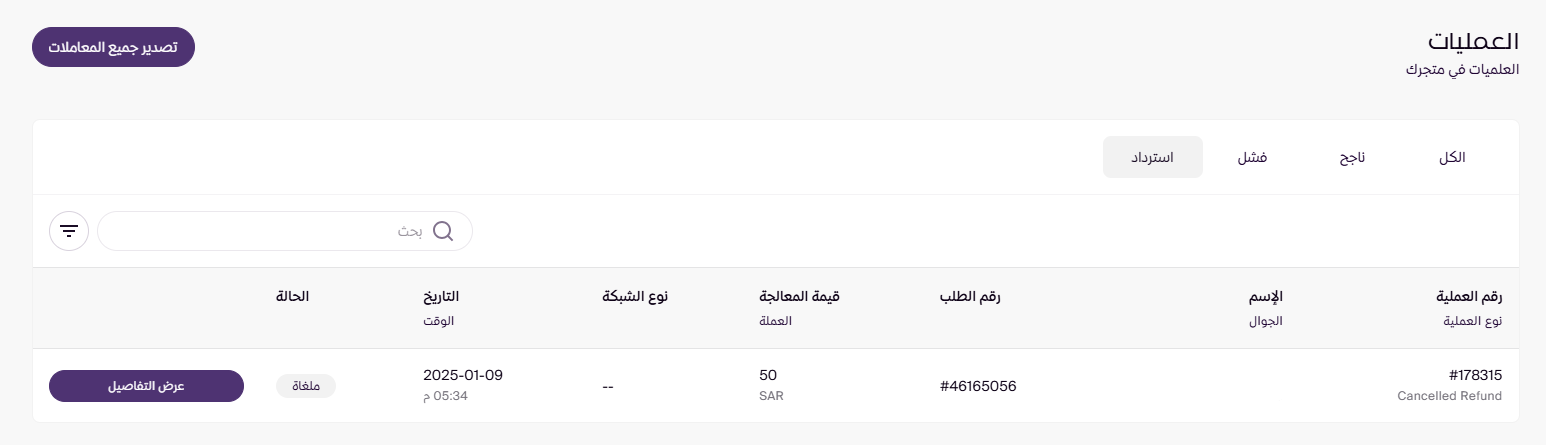Click order number #46165056
Screen dimensions: 1546x445
pos(978,386)
